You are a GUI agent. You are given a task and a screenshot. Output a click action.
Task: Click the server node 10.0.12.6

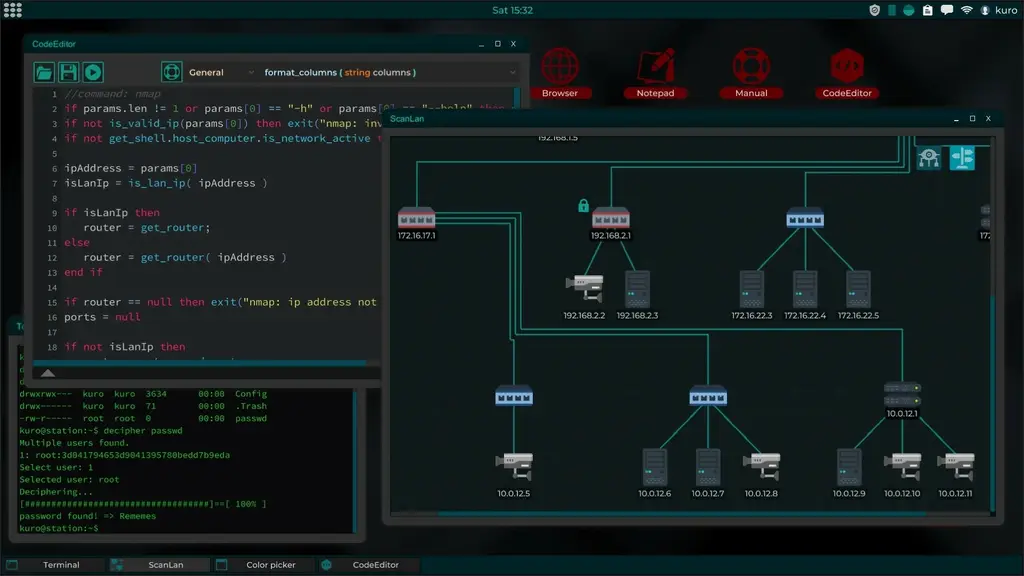click(x=654, y=466)
